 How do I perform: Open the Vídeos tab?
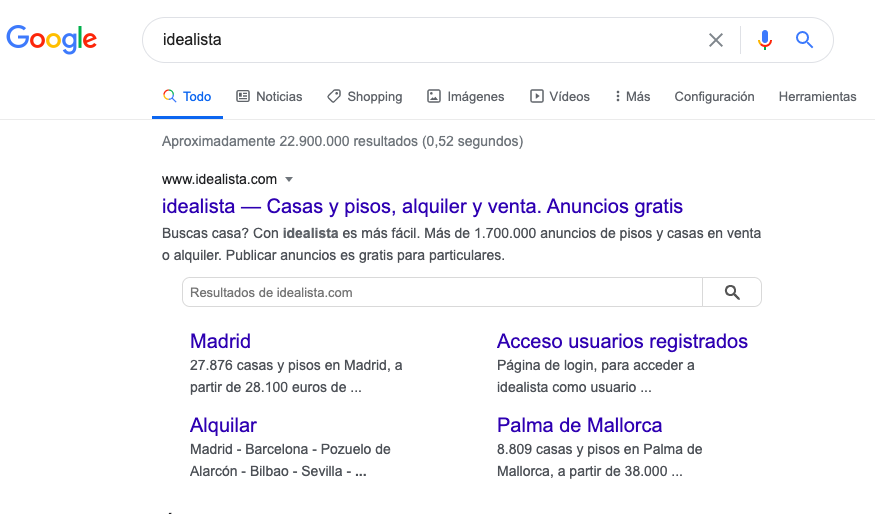pos(560,97)
